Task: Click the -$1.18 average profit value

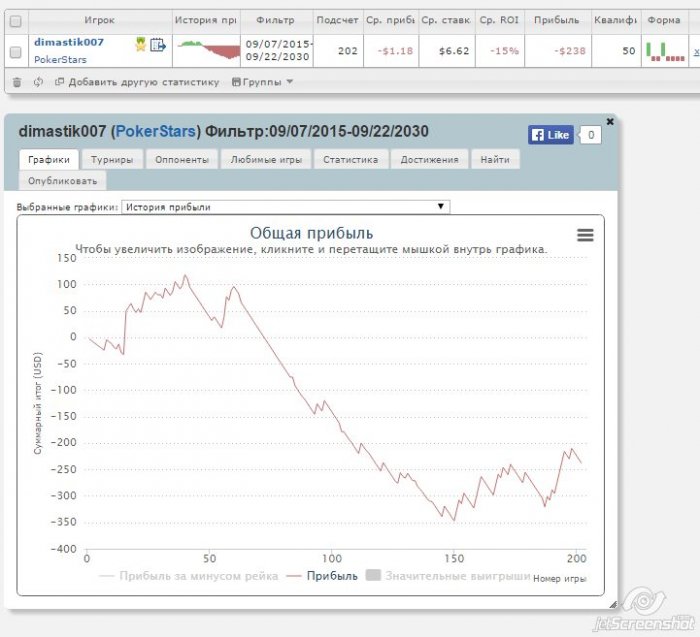Action: point(395,51)
